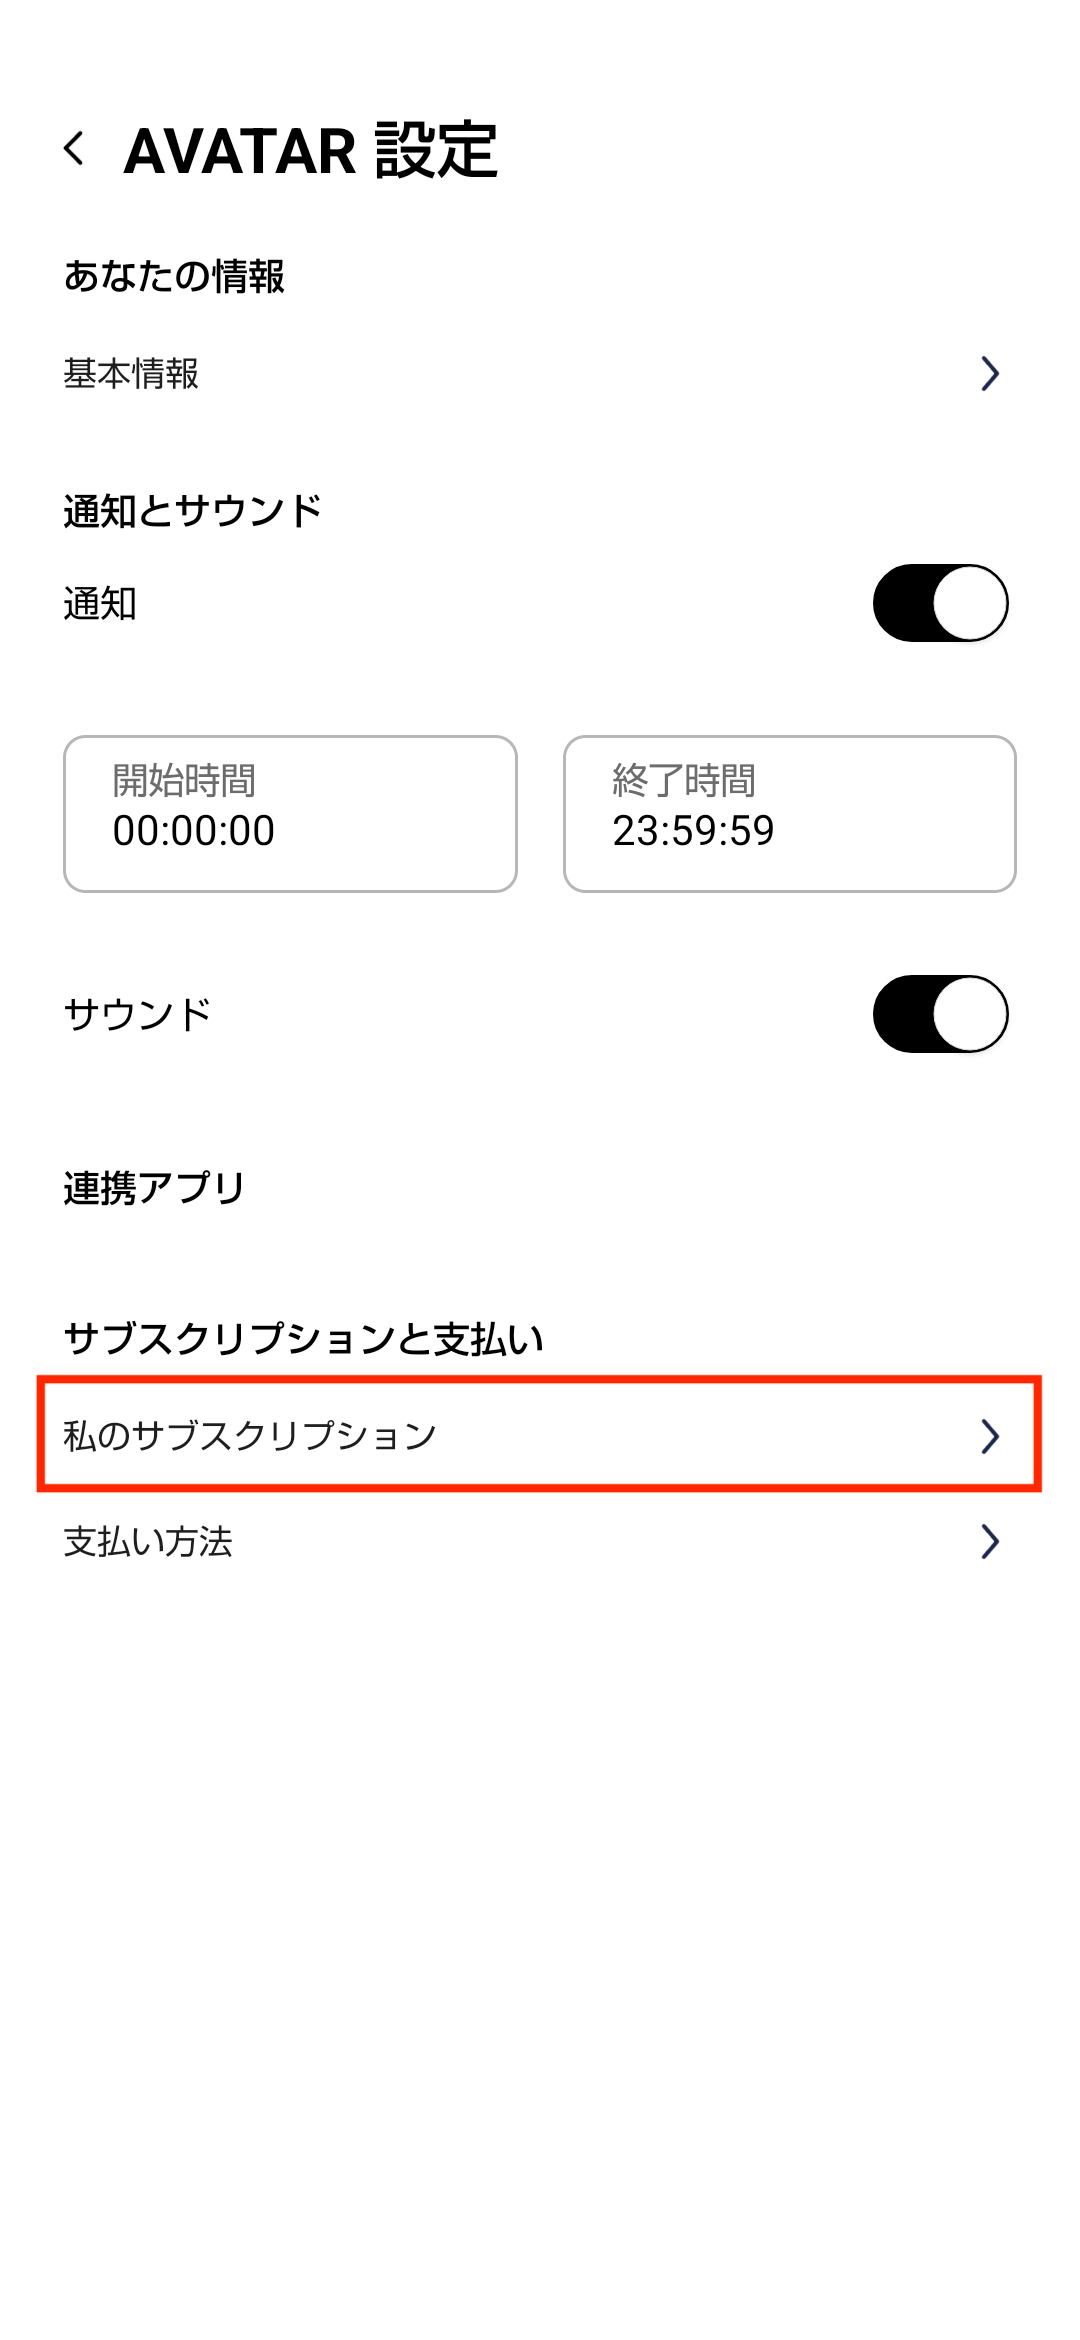Select the 支払い方法 entry
Screen dimensions: 1080x2340
(x=148, y=1542)
